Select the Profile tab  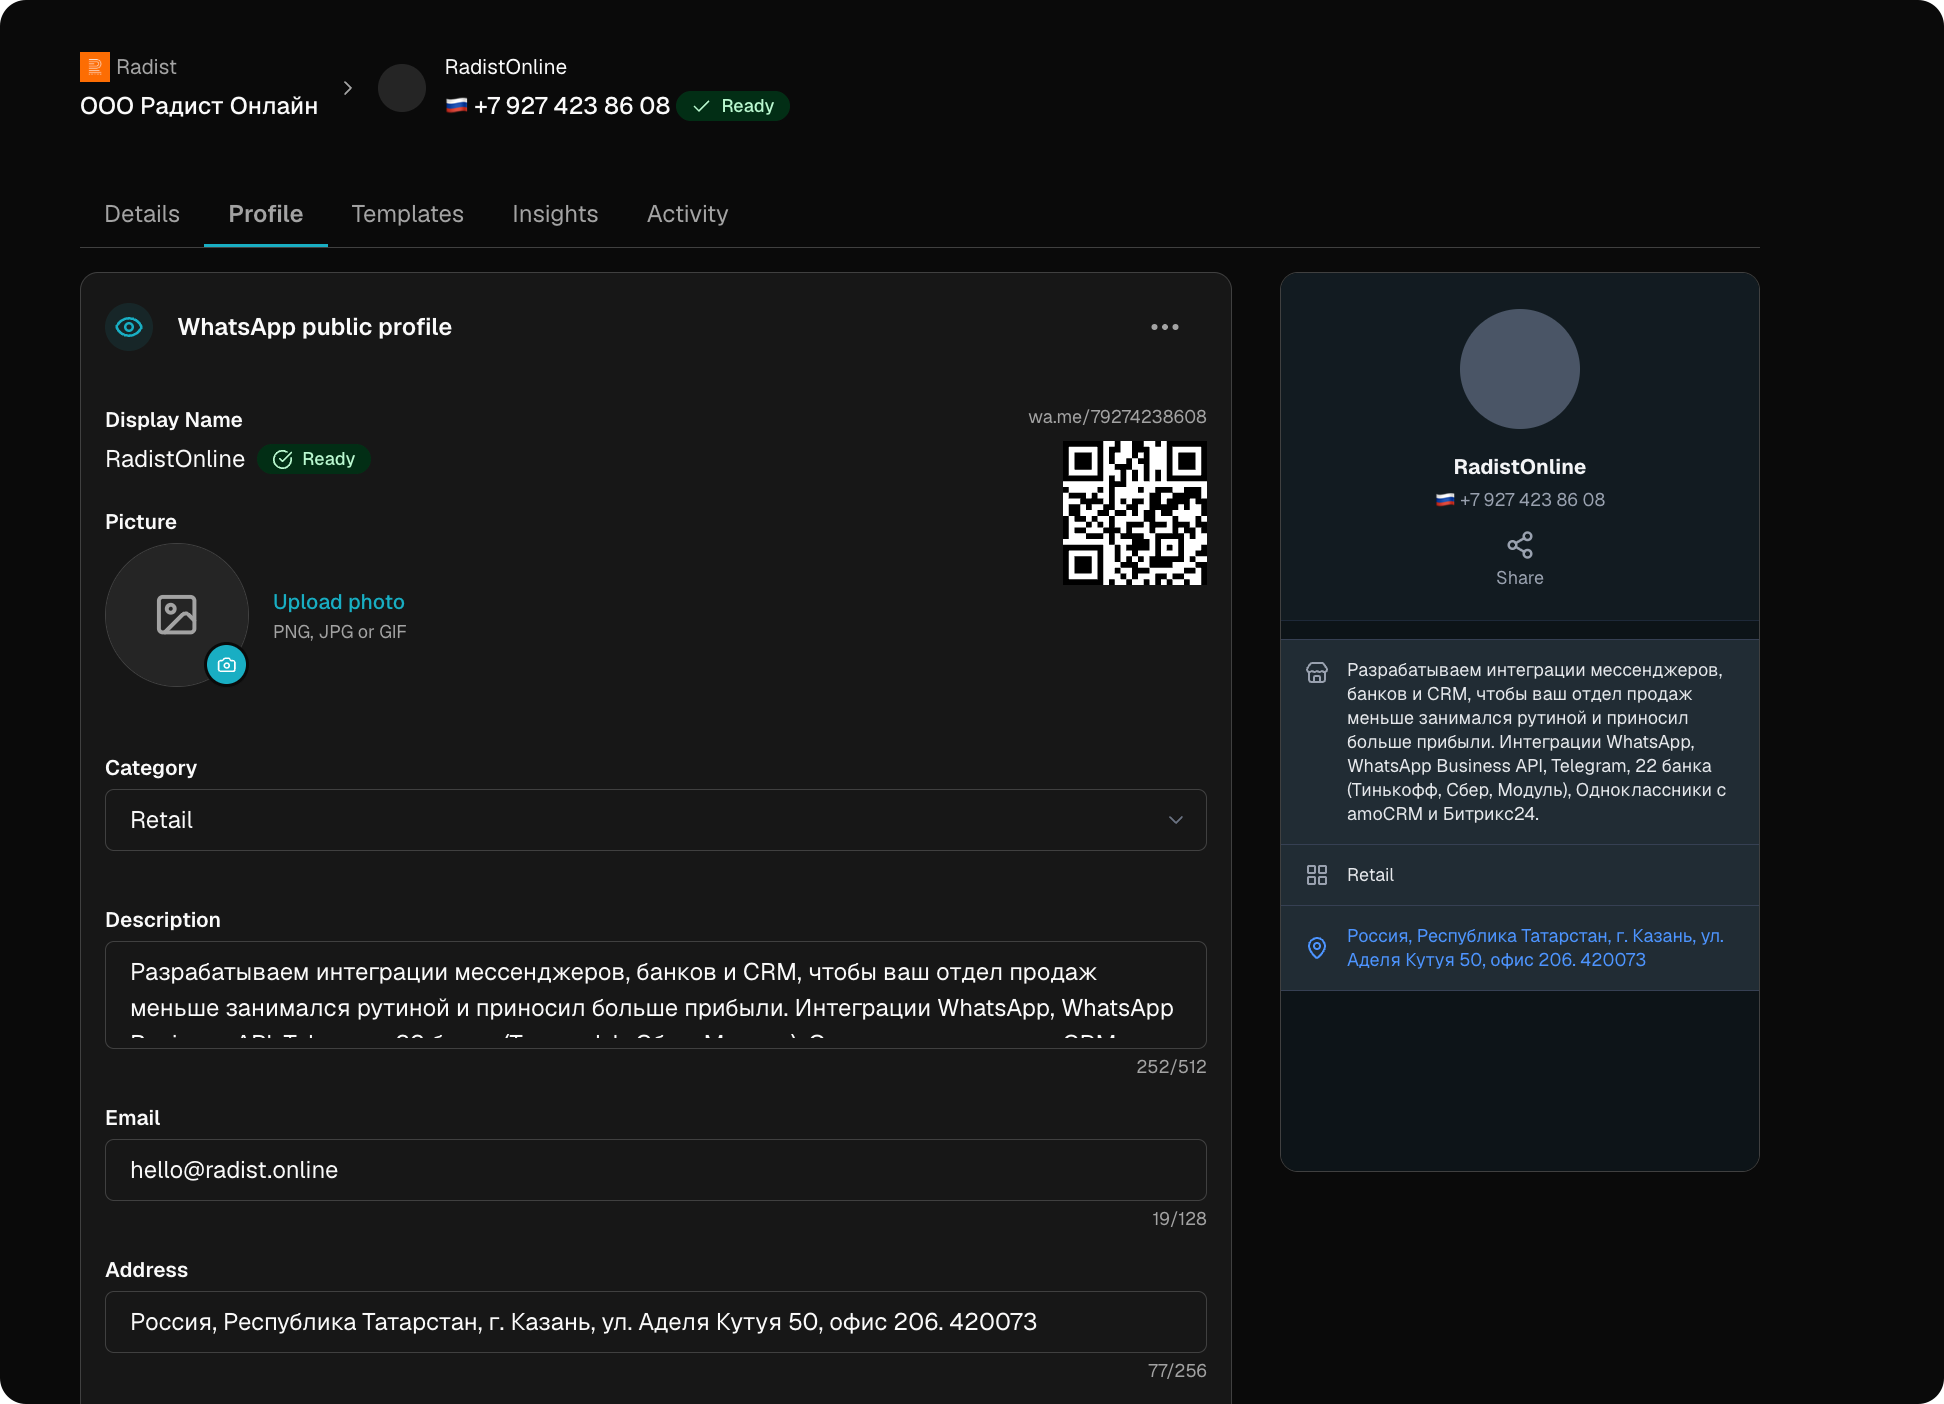(266, 214)
